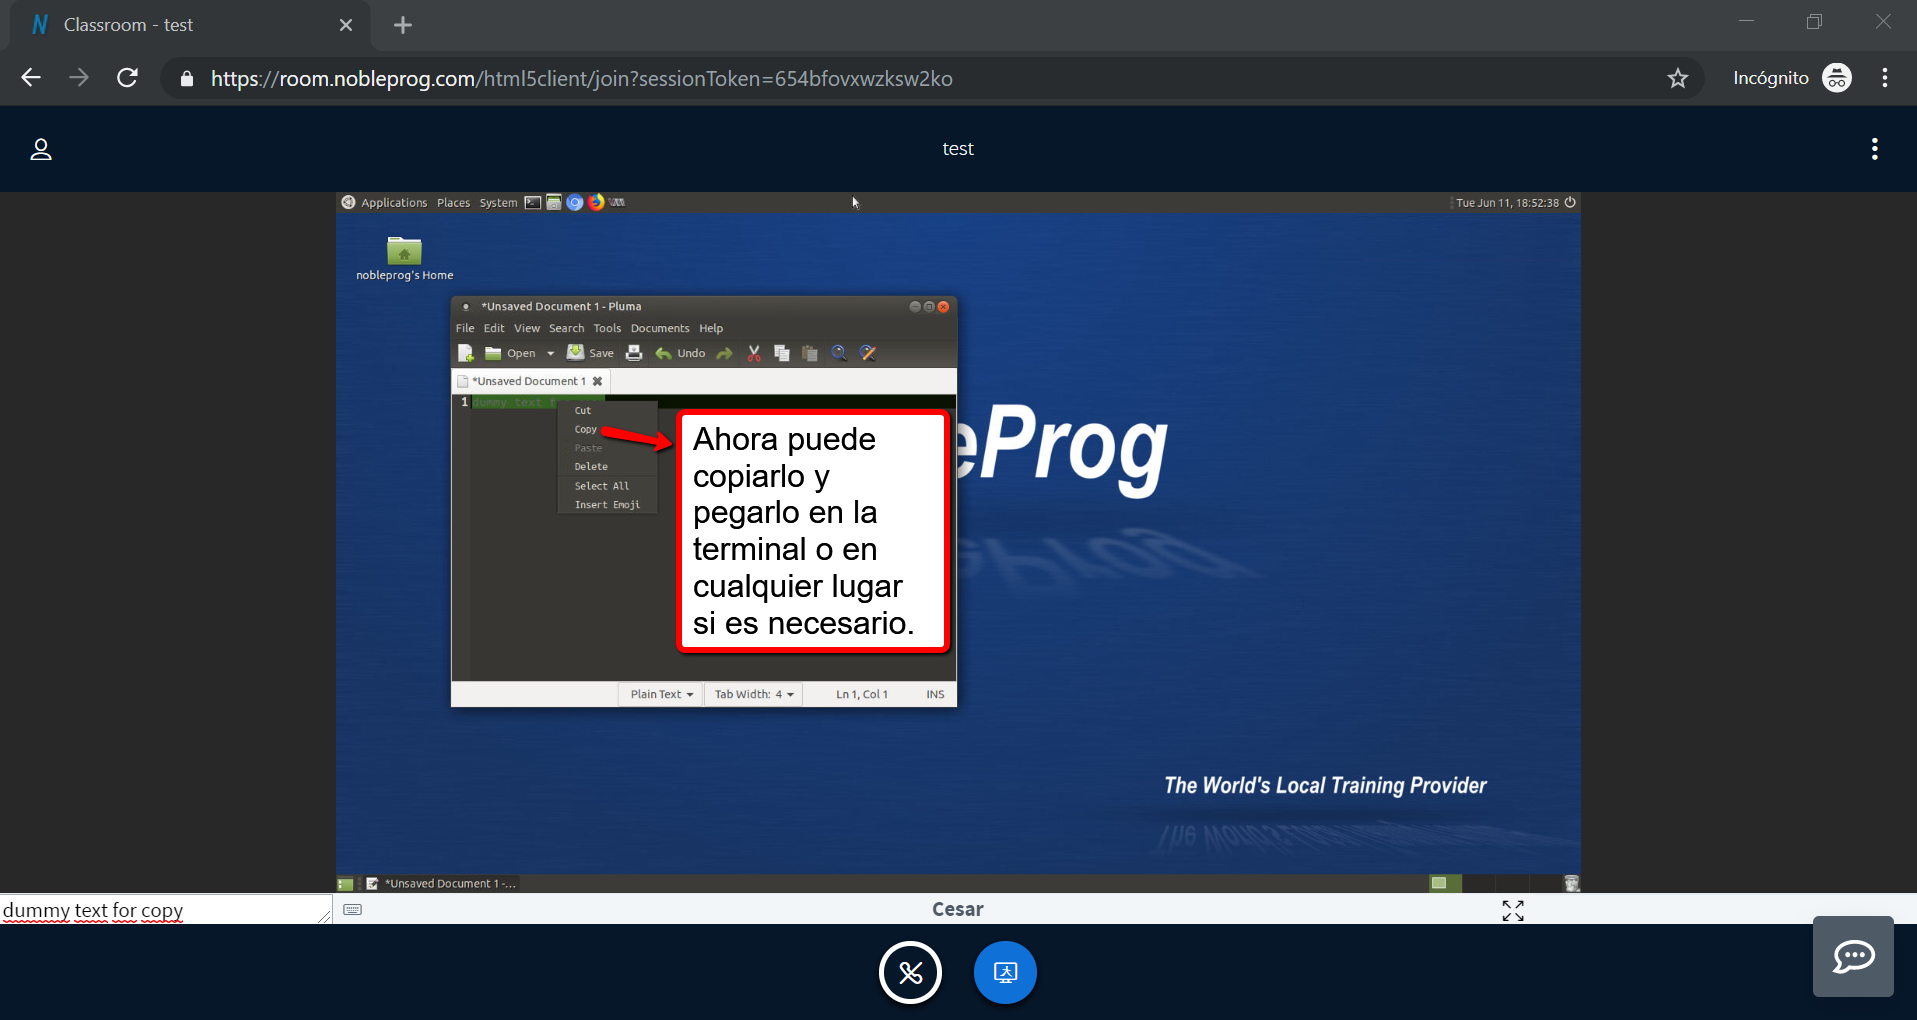1917x1020 pixels.
Task: Open the user profile icon at top left
Action: click(x=41, y=149)
